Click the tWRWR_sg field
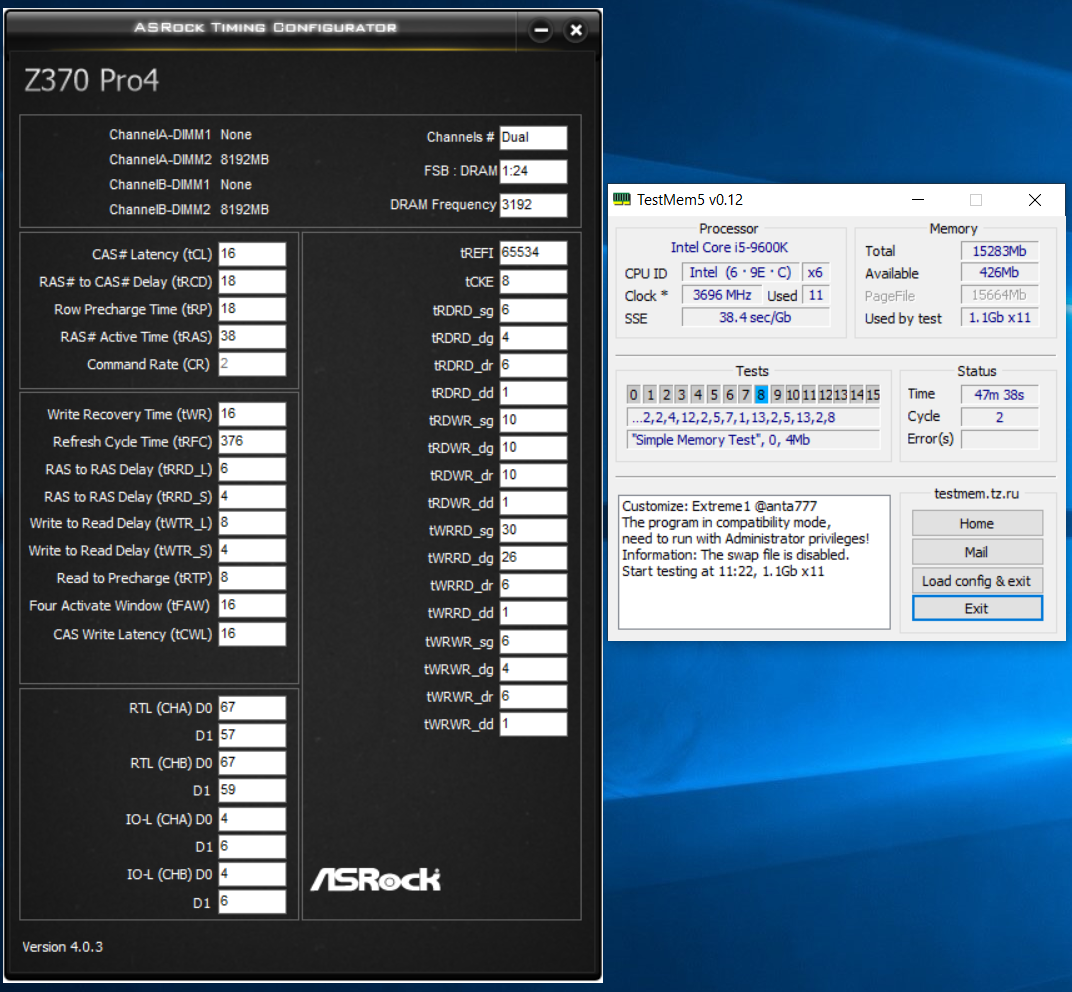 click(533, 641)
